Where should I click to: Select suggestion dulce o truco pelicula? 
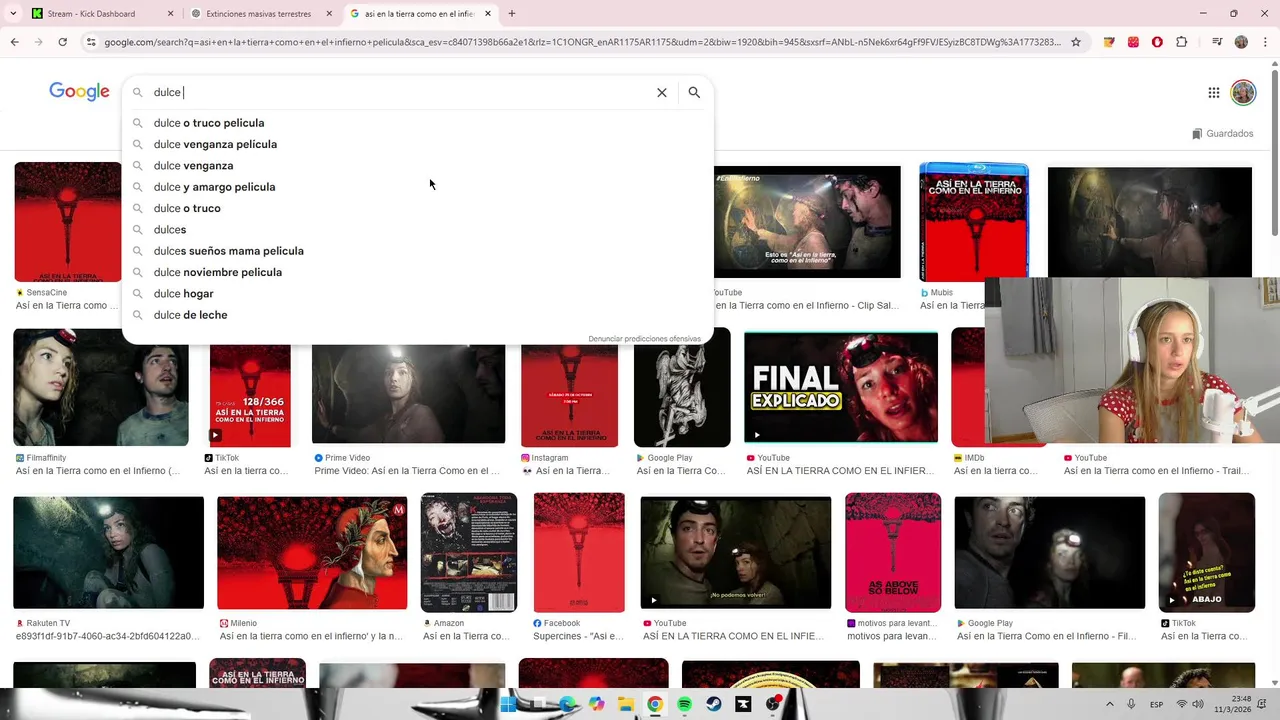418,123
